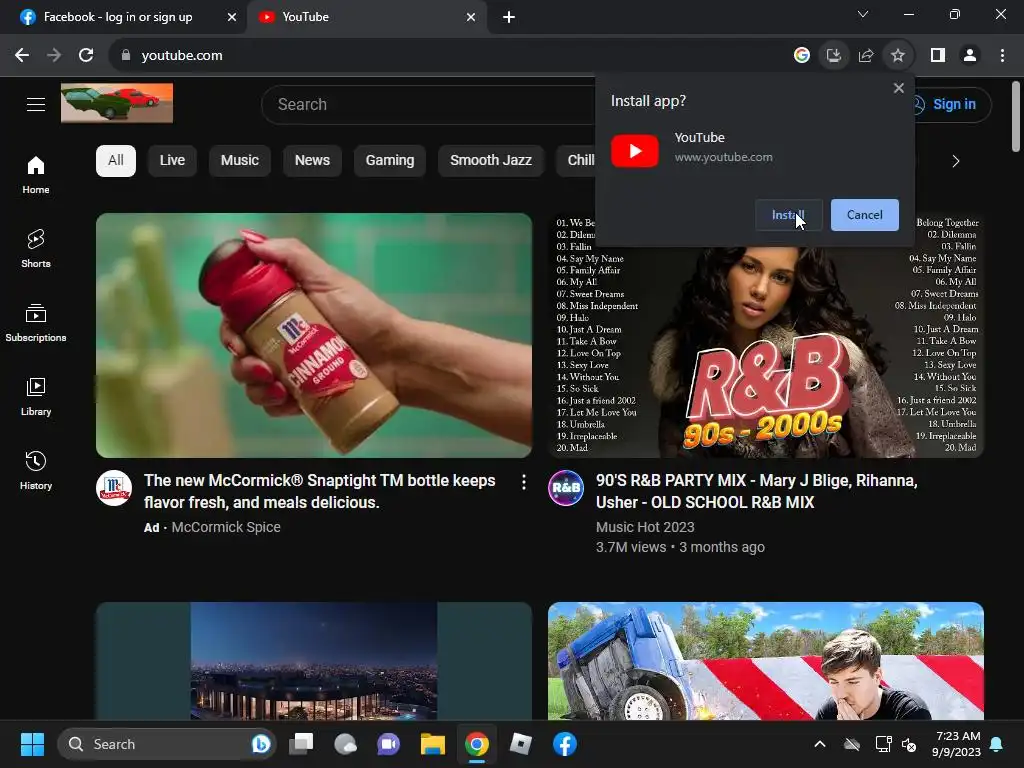This screenshot has height=768, width=1024.
Task: Open Library in the sidebar
Action: point(36,396)
